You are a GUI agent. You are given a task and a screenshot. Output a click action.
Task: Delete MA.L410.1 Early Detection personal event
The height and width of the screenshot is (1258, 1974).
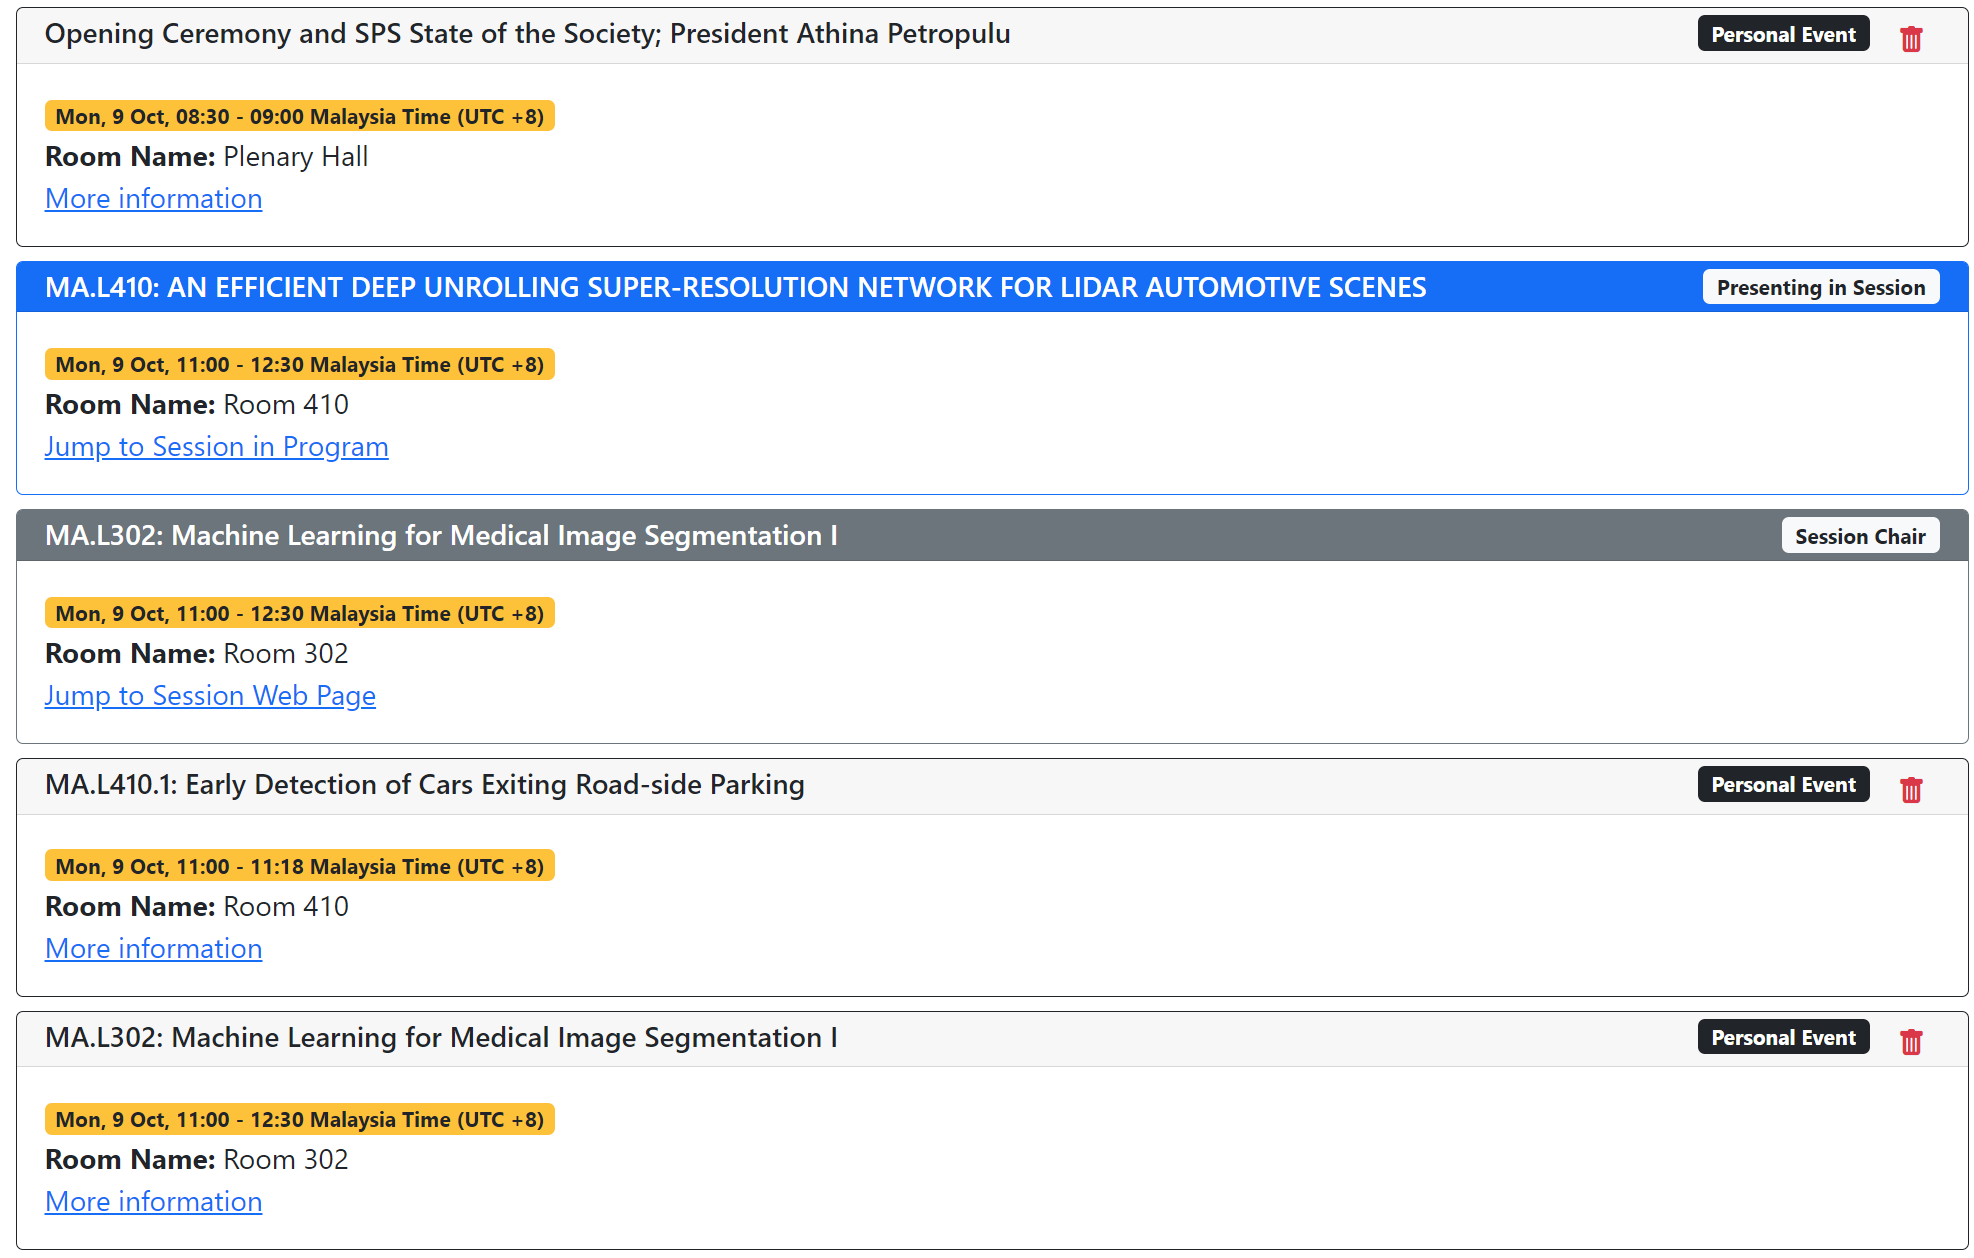point(1910,789)
